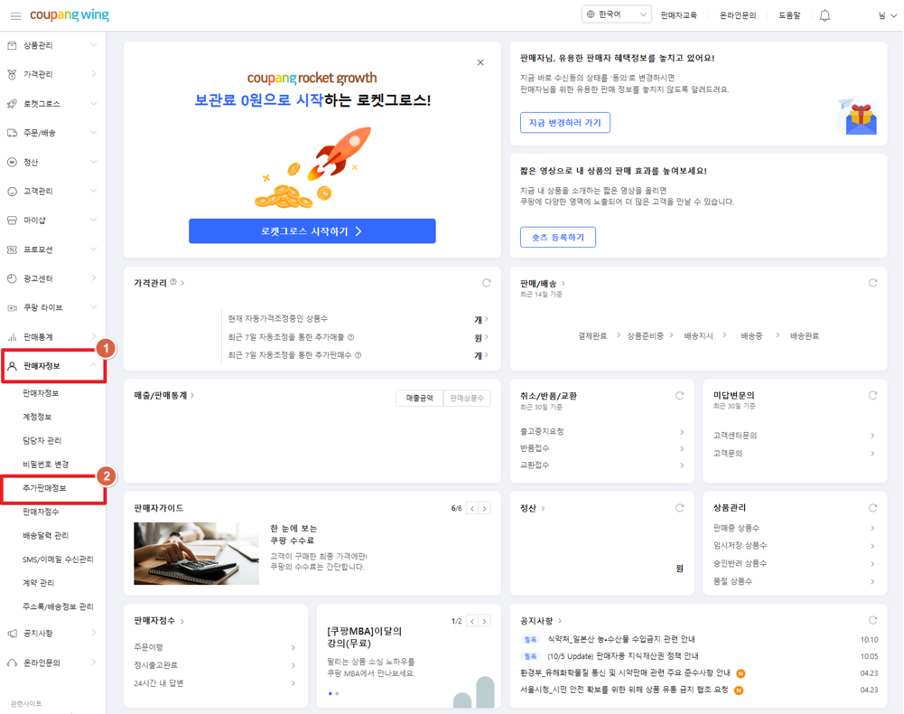Open 판매자교육 top link

pyautogui.click(x=679, y=16)
